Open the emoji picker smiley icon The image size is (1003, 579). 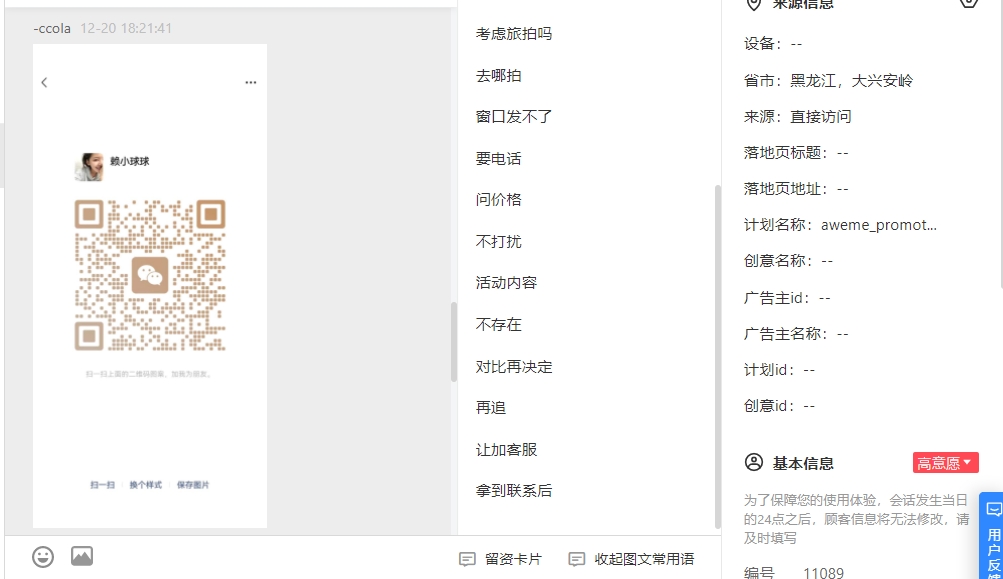[43, 557]
